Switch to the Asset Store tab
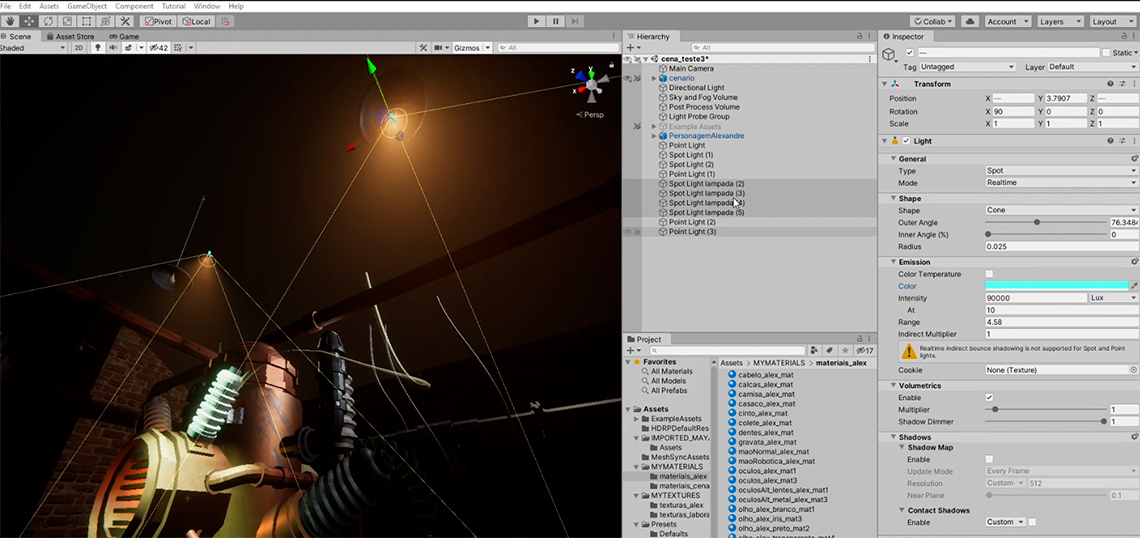 tap(74, 36)
